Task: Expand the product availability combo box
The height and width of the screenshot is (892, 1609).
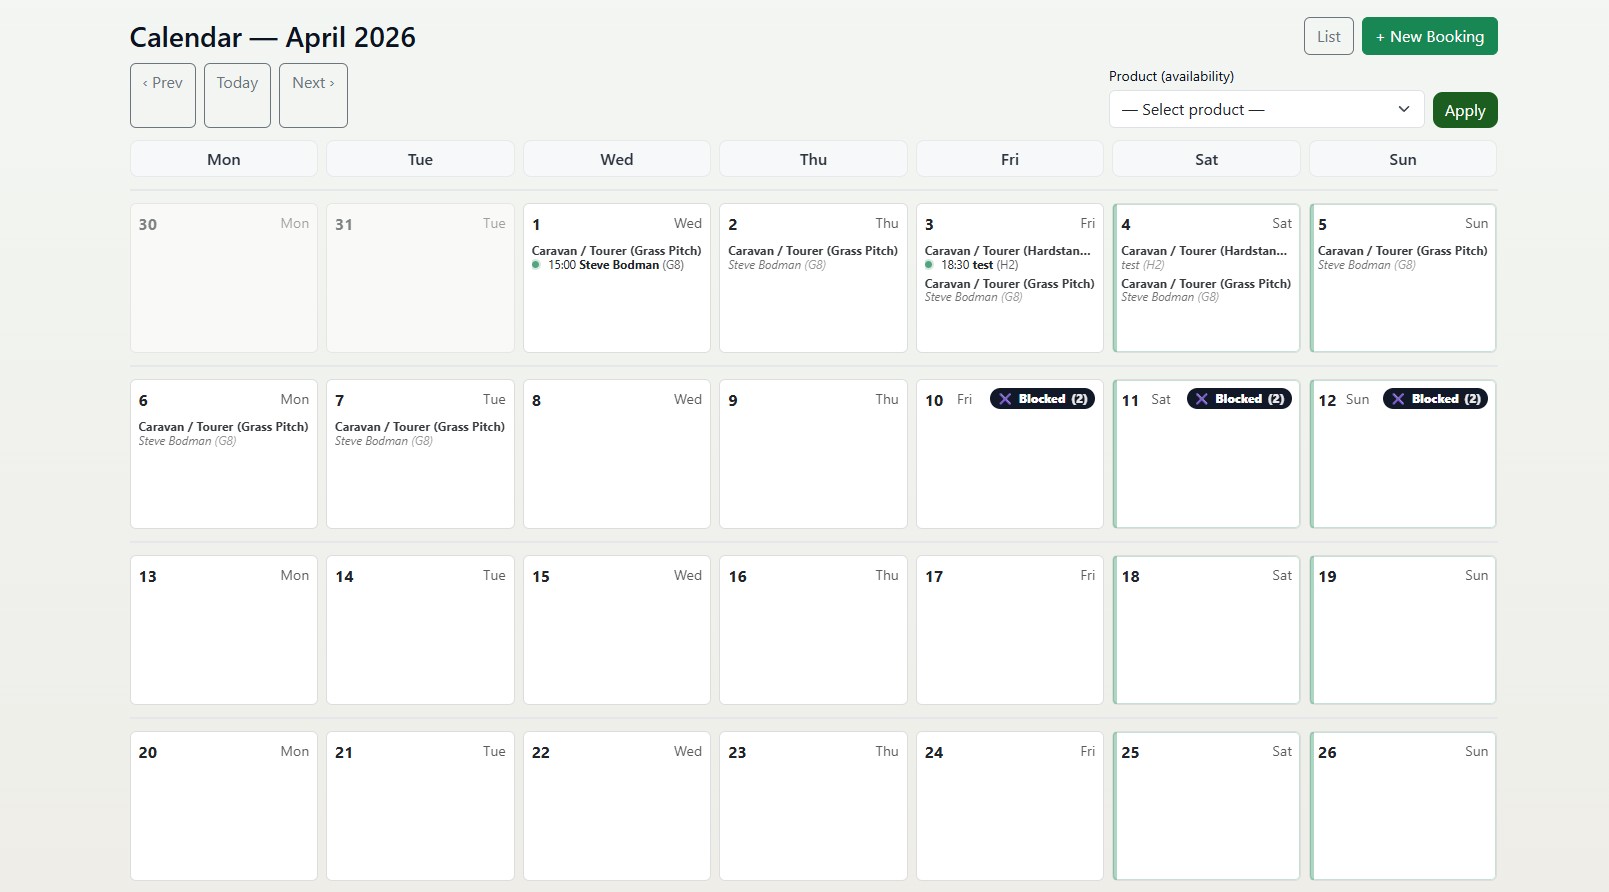Action: click(1265, 109)
